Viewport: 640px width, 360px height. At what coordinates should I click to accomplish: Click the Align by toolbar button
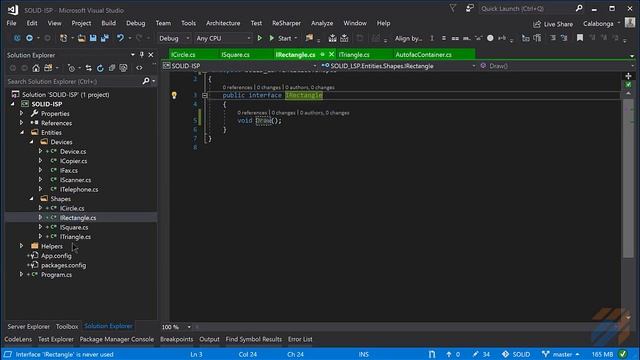tap(408, 38)
